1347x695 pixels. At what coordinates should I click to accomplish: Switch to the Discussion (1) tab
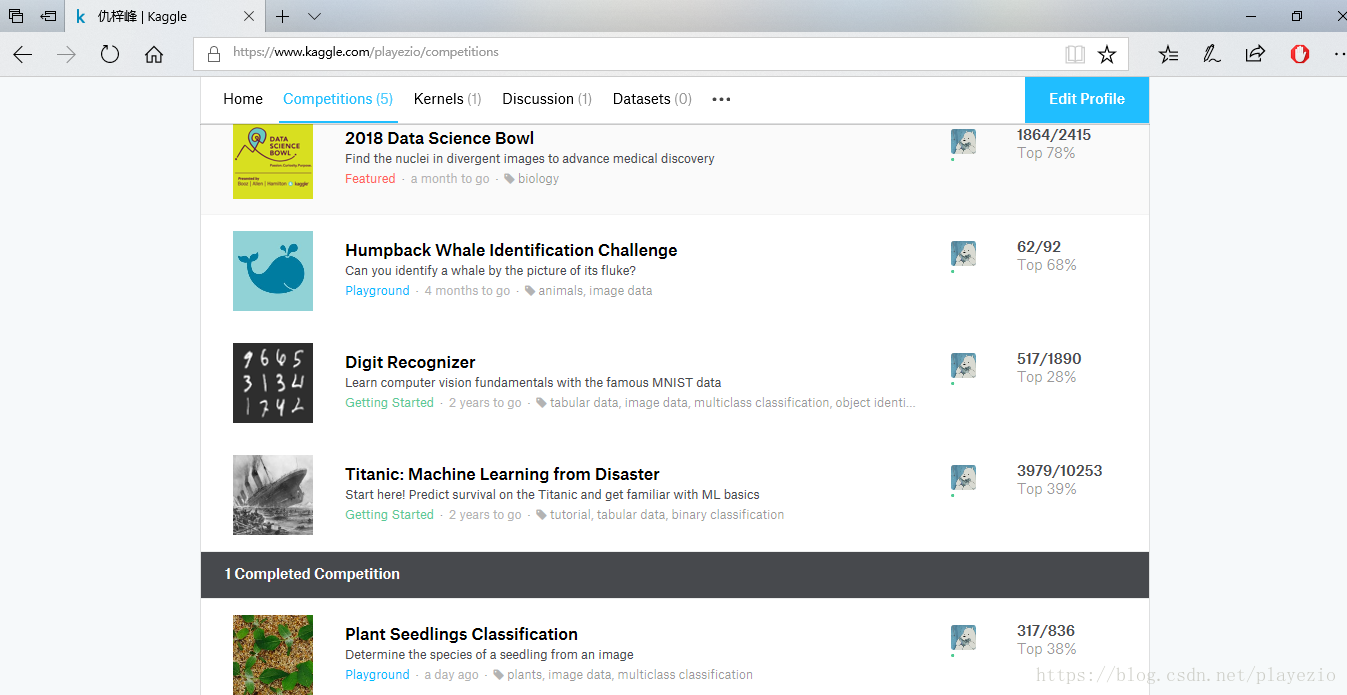tap(547, 99)
